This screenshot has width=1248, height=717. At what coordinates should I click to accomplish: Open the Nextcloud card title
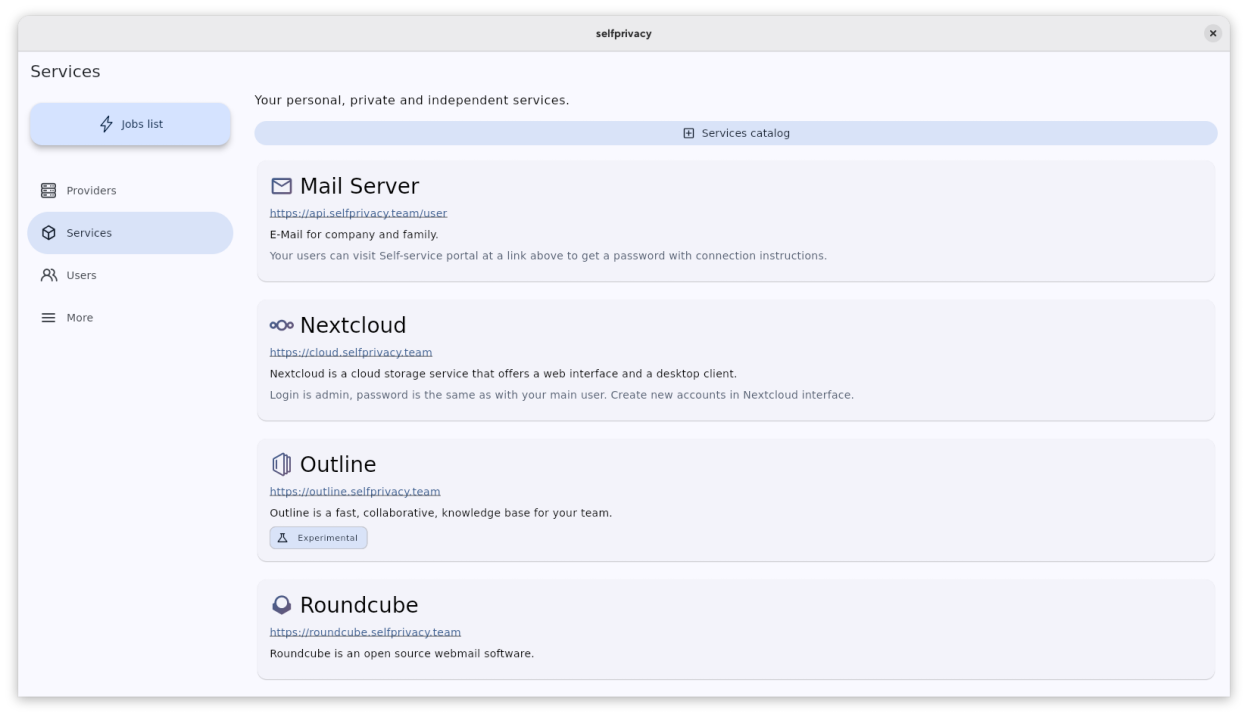click(x=353, y=325)
